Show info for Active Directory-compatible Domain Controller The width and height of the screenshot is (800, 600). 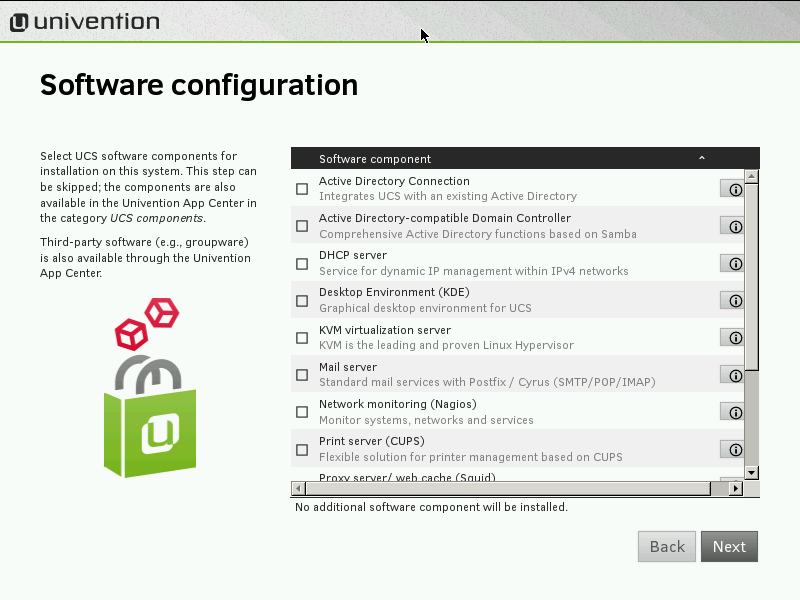[x=735, y=226]
